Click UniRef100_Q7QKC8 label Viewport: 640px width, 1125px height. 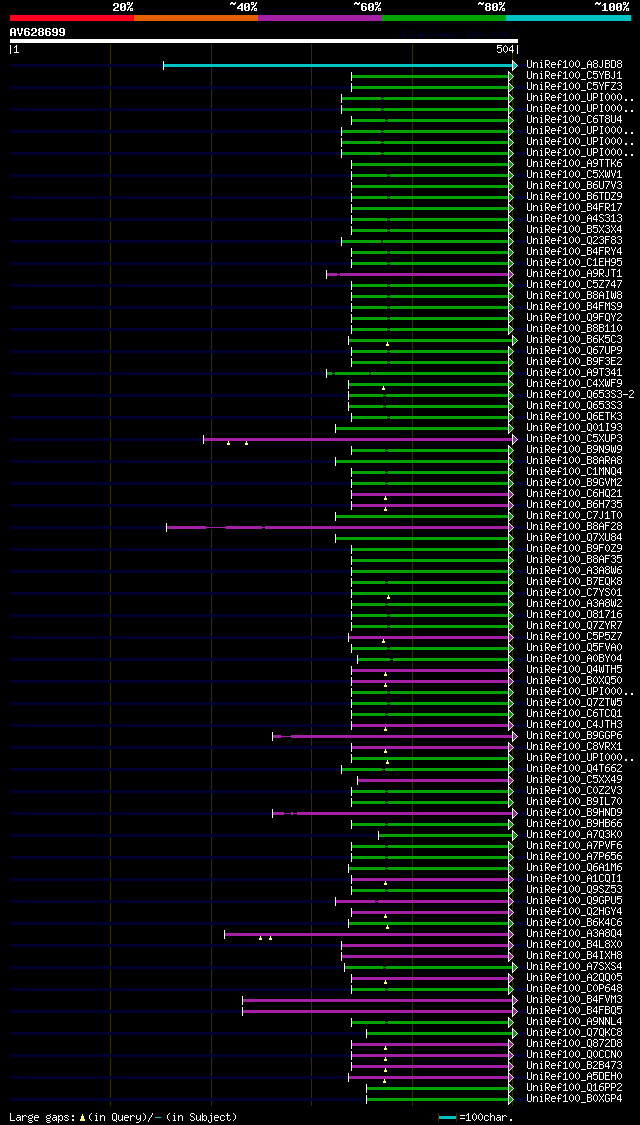(x=574, y=1032)
